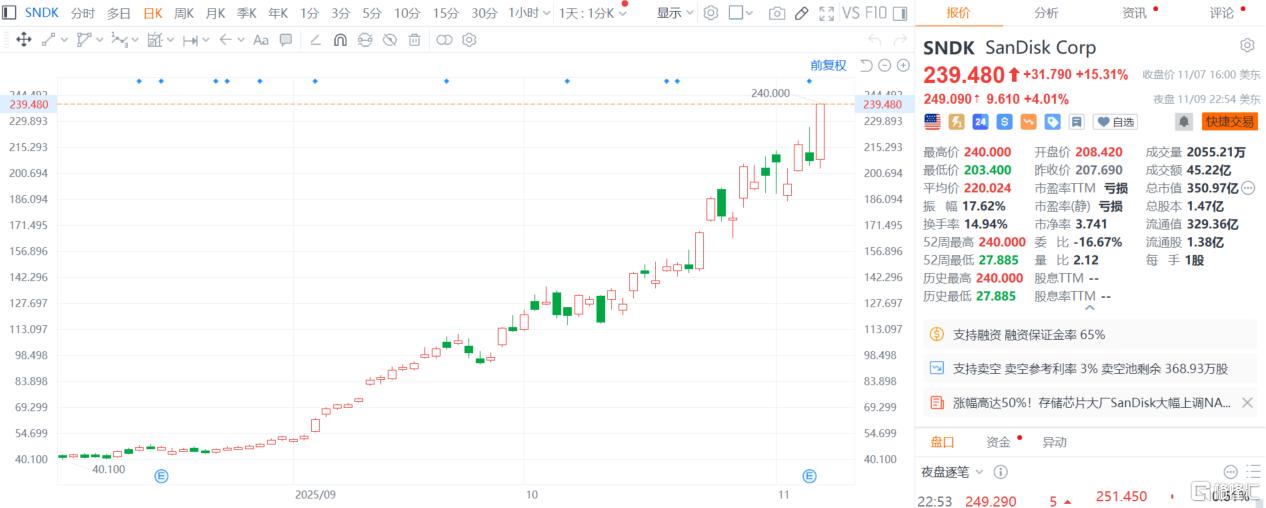Click the screenshot camera icon

point(777,13)
